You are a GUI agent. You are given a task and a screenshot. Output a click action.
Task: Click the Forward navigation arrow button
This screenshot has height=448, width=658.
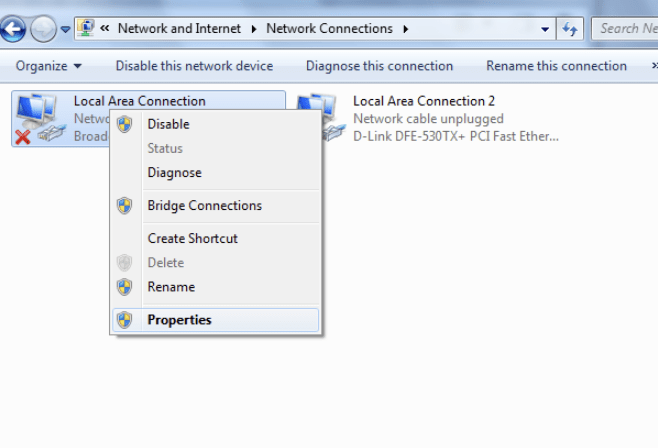[43, 29]
